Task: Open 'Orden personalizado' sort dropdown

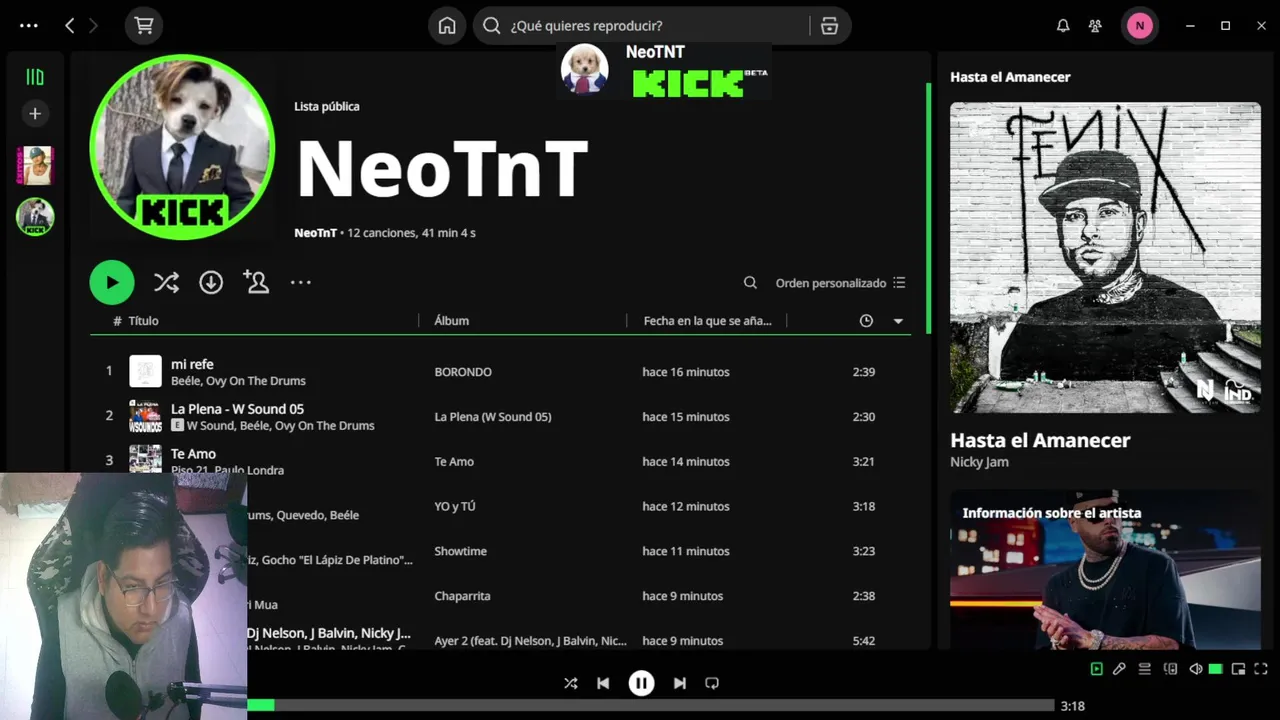Action: pos(840,283)
